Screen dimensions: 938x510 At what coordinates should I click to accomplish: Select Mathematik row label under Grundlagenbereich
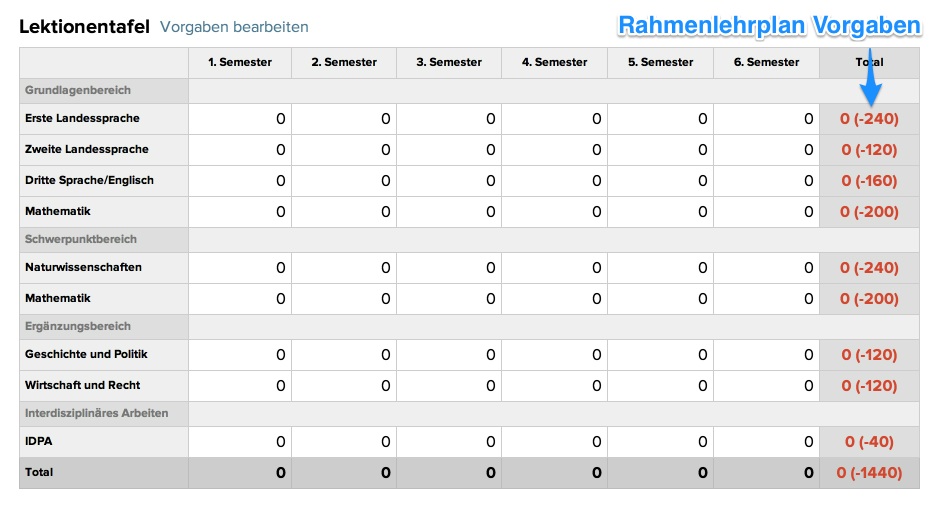(57, 212)
